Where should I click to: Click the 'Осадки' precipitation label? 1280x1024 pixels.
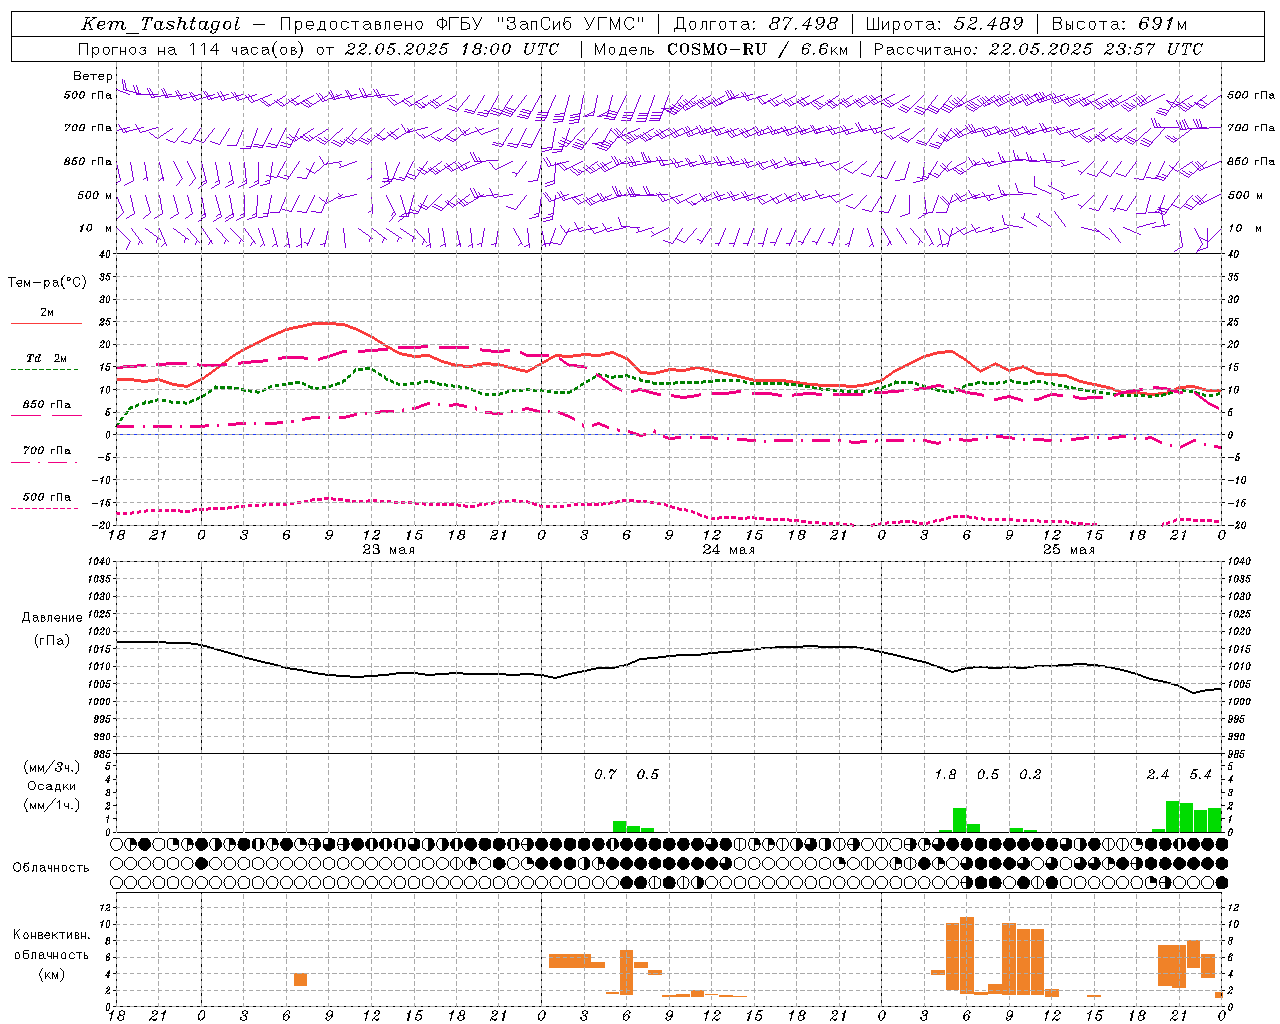(51, 786)
